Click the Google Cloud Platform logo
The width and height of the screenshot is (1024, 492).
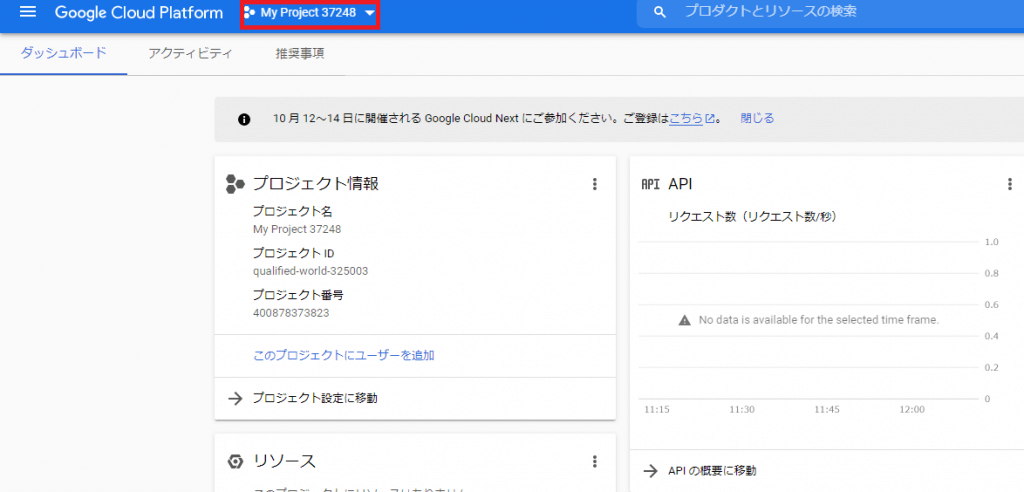(x=138, y=13)
